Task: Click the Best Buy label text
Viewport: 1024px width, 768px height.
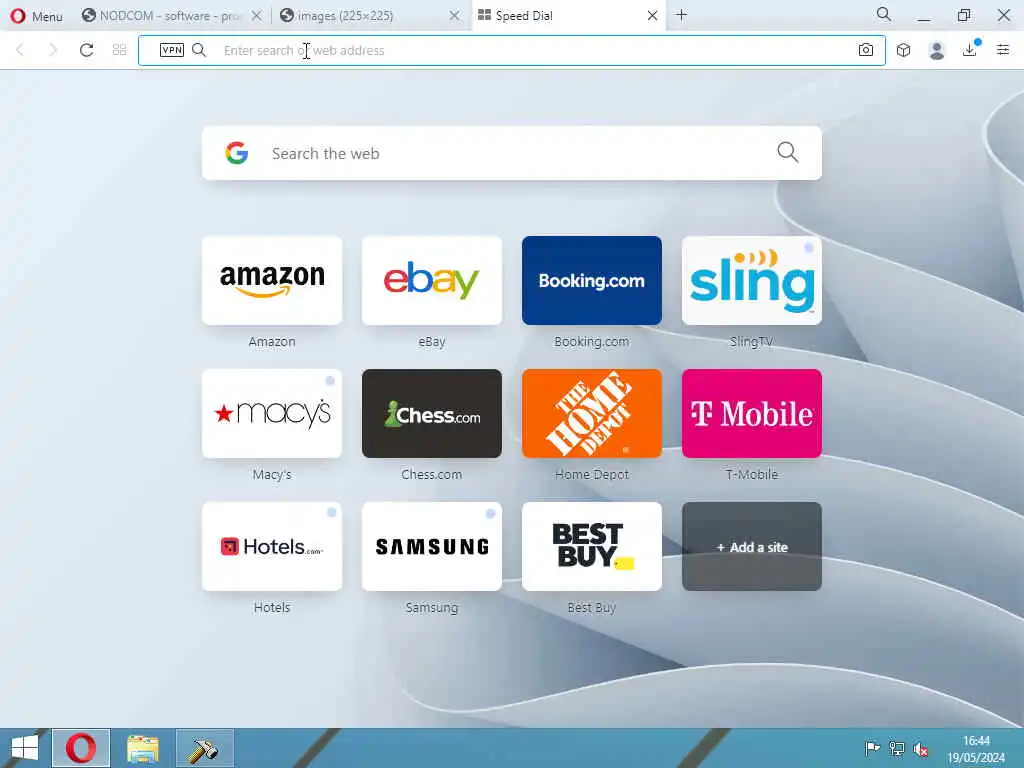Action: 592,608
